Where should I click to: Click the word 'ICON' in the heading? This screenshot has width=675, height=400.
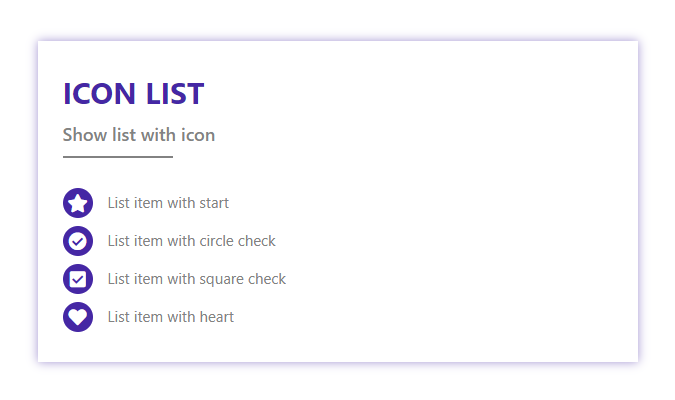coord(99,93)
